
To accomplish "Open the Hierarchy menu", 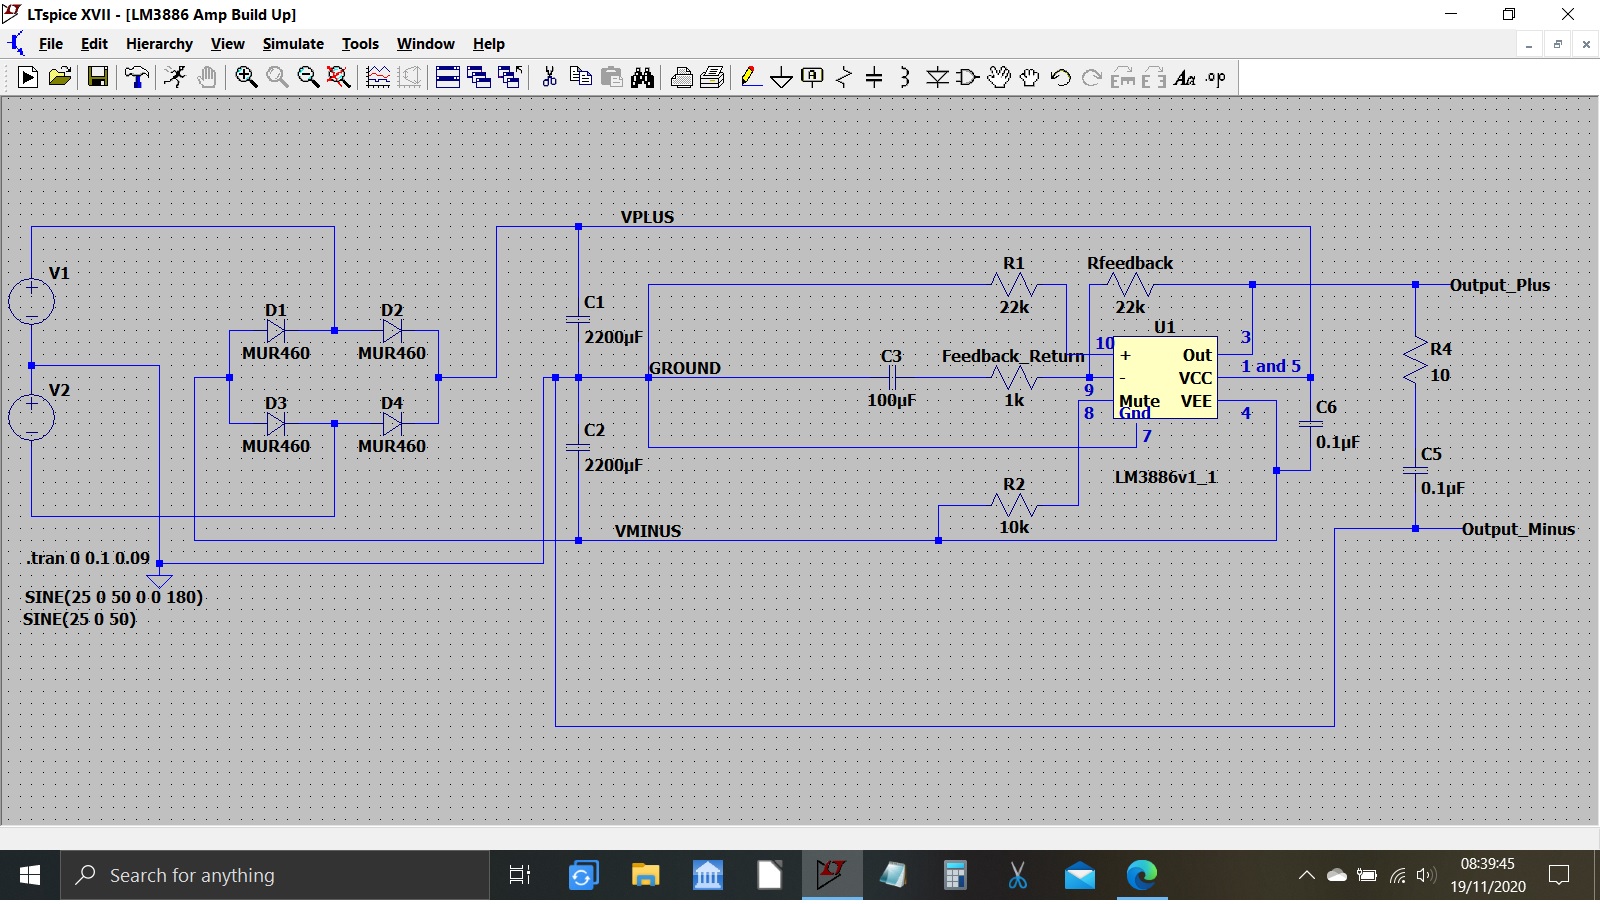I will click(x=159, y=44).
